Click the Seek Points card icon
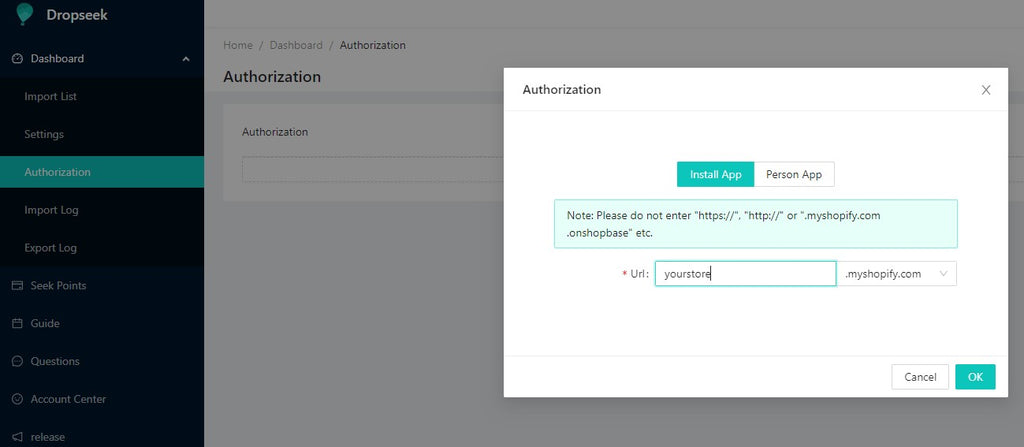Image resolution: width=1024 pixels, height=447 pixels. [x=17, y=286]
